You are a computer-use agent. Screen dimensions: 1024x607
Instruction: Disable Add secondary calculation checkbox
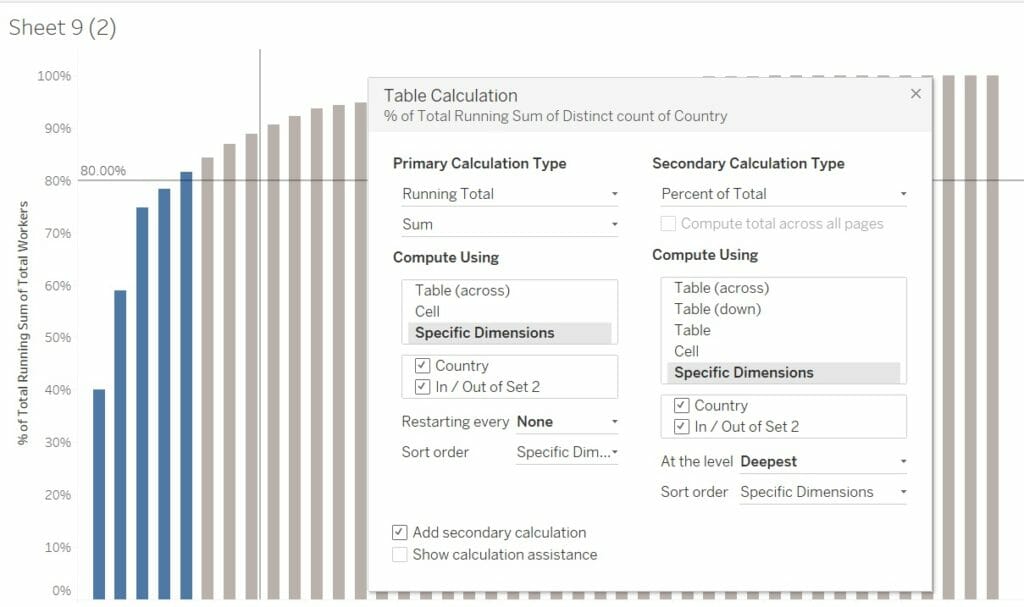(x=400, y=533)
